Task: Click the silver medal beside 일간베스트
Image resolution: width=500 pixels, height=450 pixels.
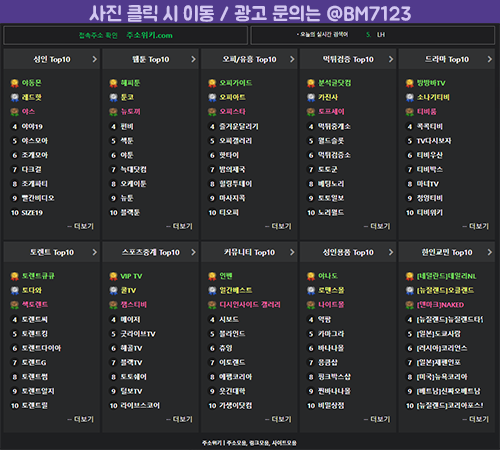Action: tap(212, 290)
